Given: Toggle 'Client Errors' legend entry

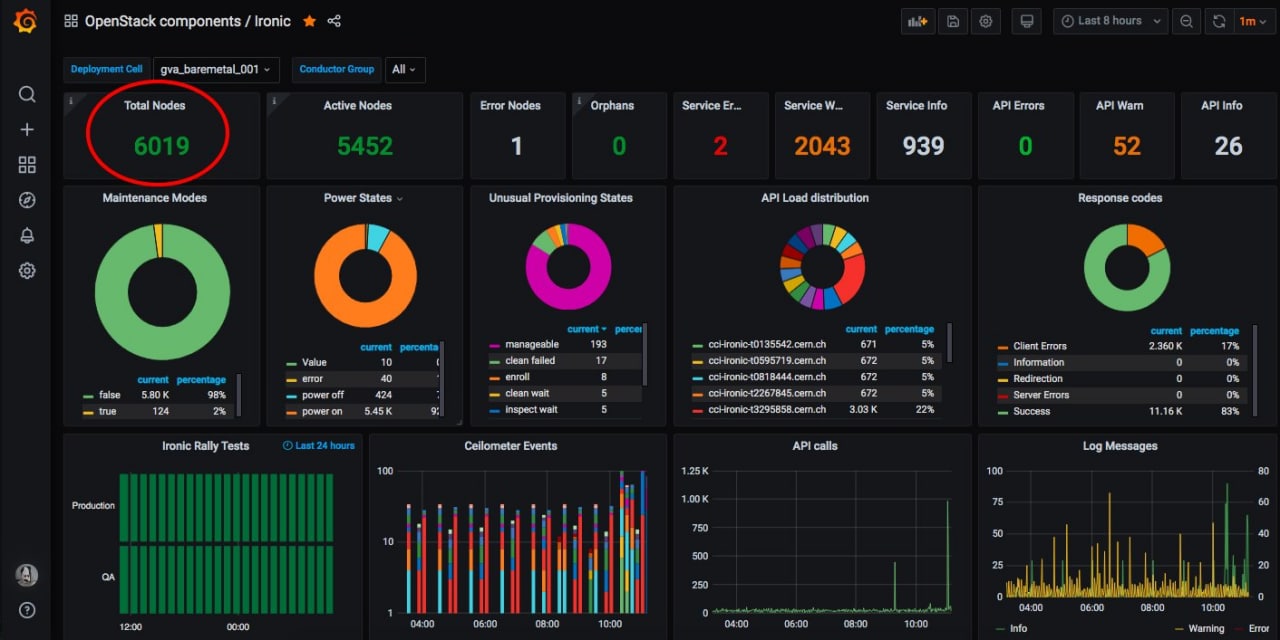Looking at the screenshot, I should (1040, 346).
